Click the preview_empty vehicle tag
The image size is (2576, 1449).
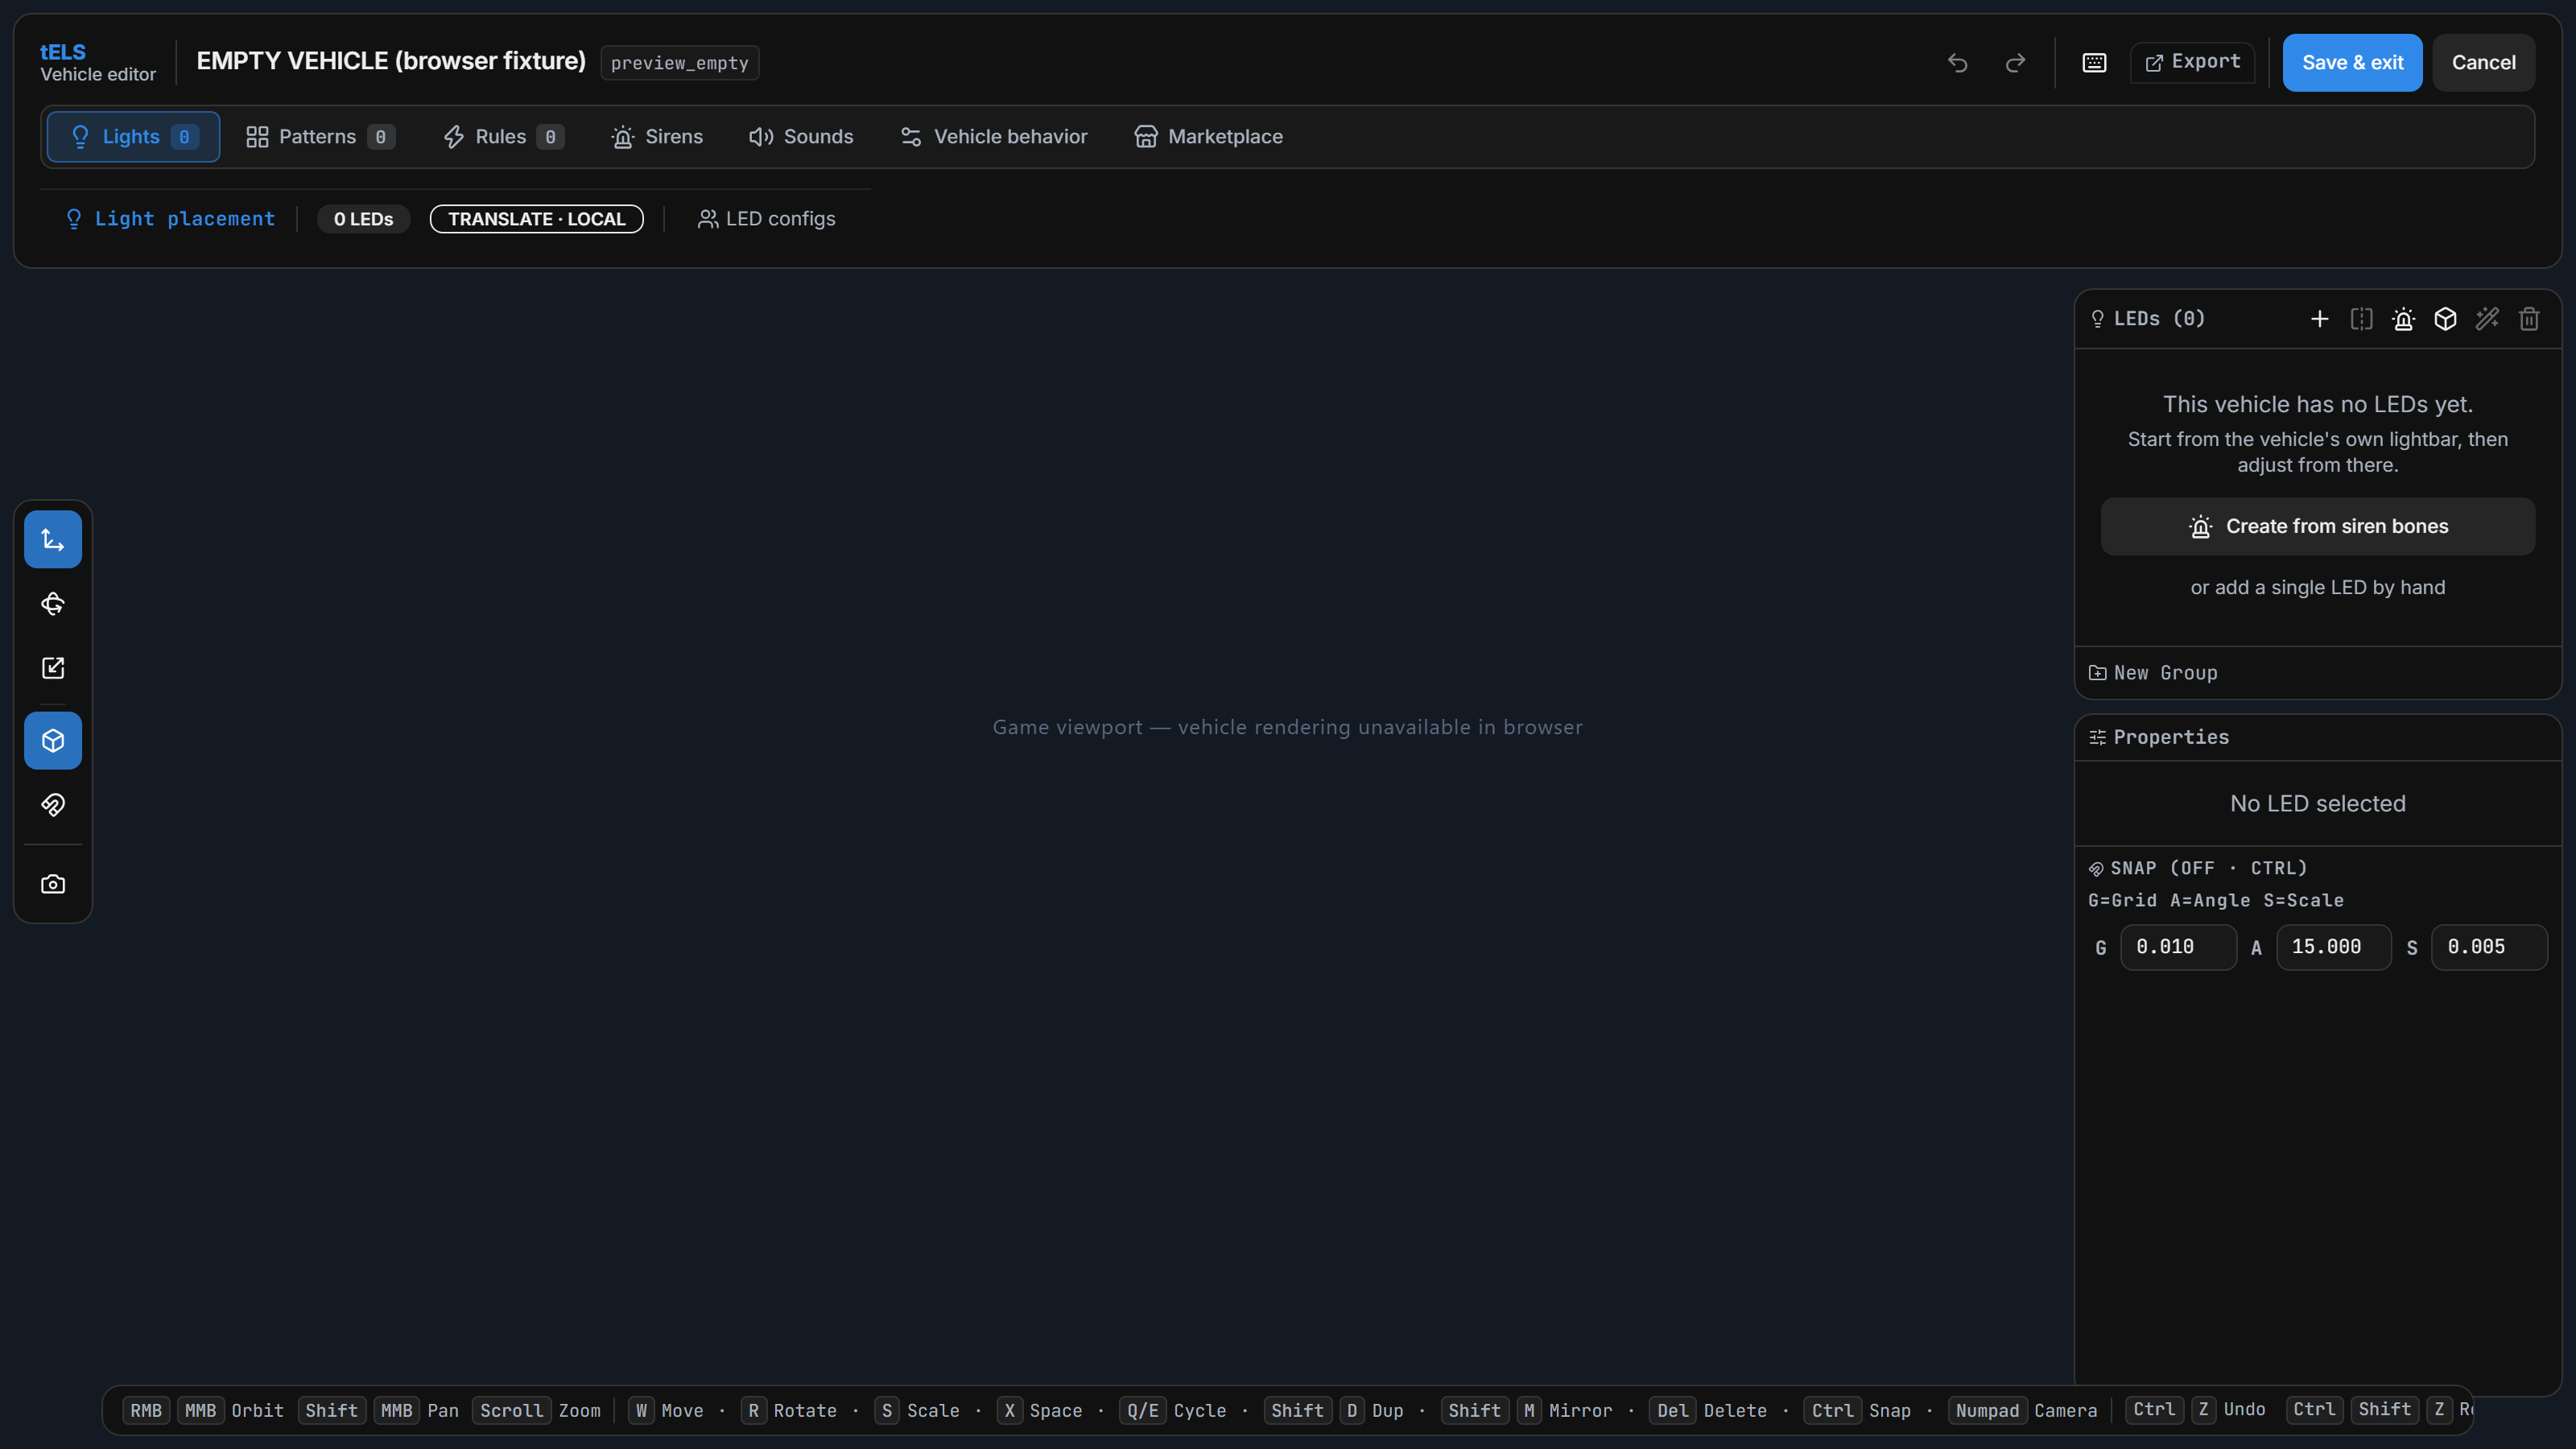coord(680,63)
